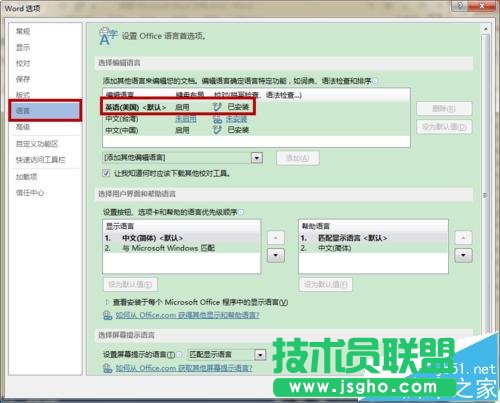500x403 pixels.
Task: Open the 高级 options category
Action: point(23,127)
